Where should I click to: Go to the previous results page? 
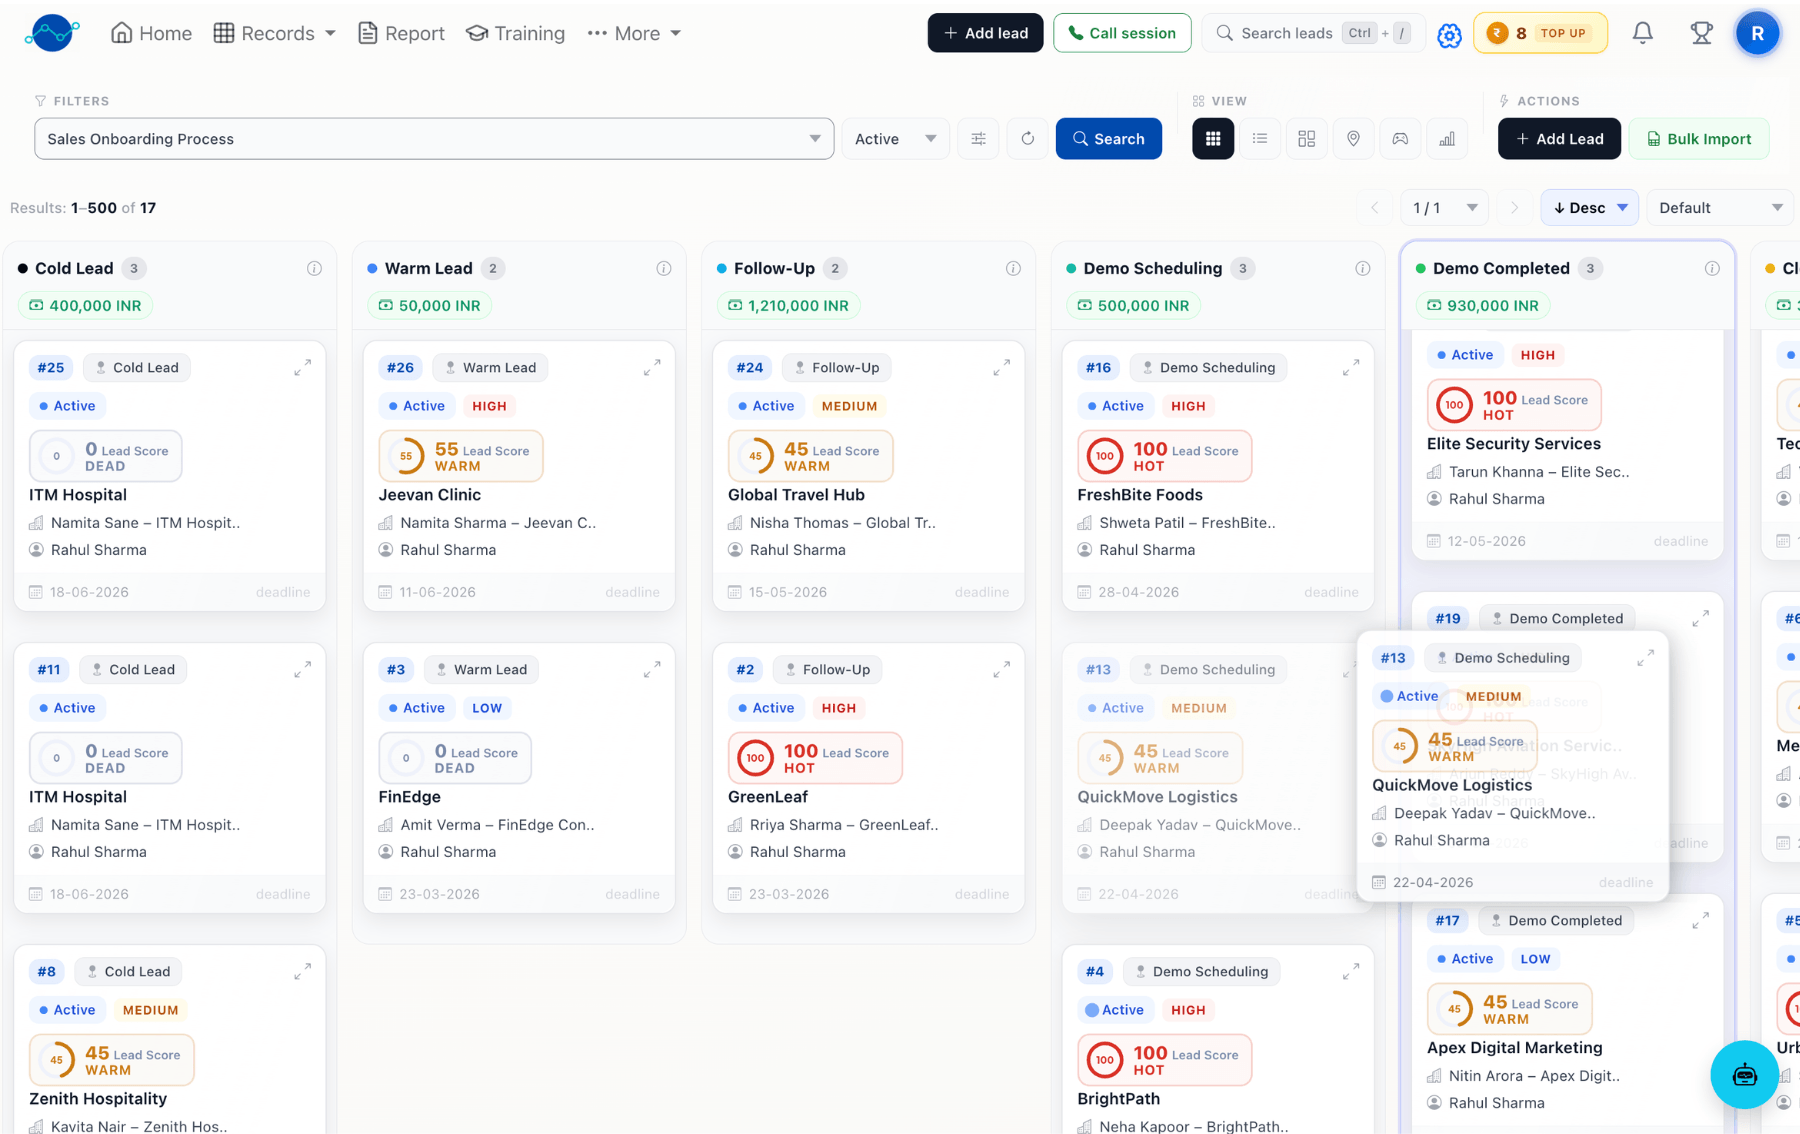[x=1374, y=208]
